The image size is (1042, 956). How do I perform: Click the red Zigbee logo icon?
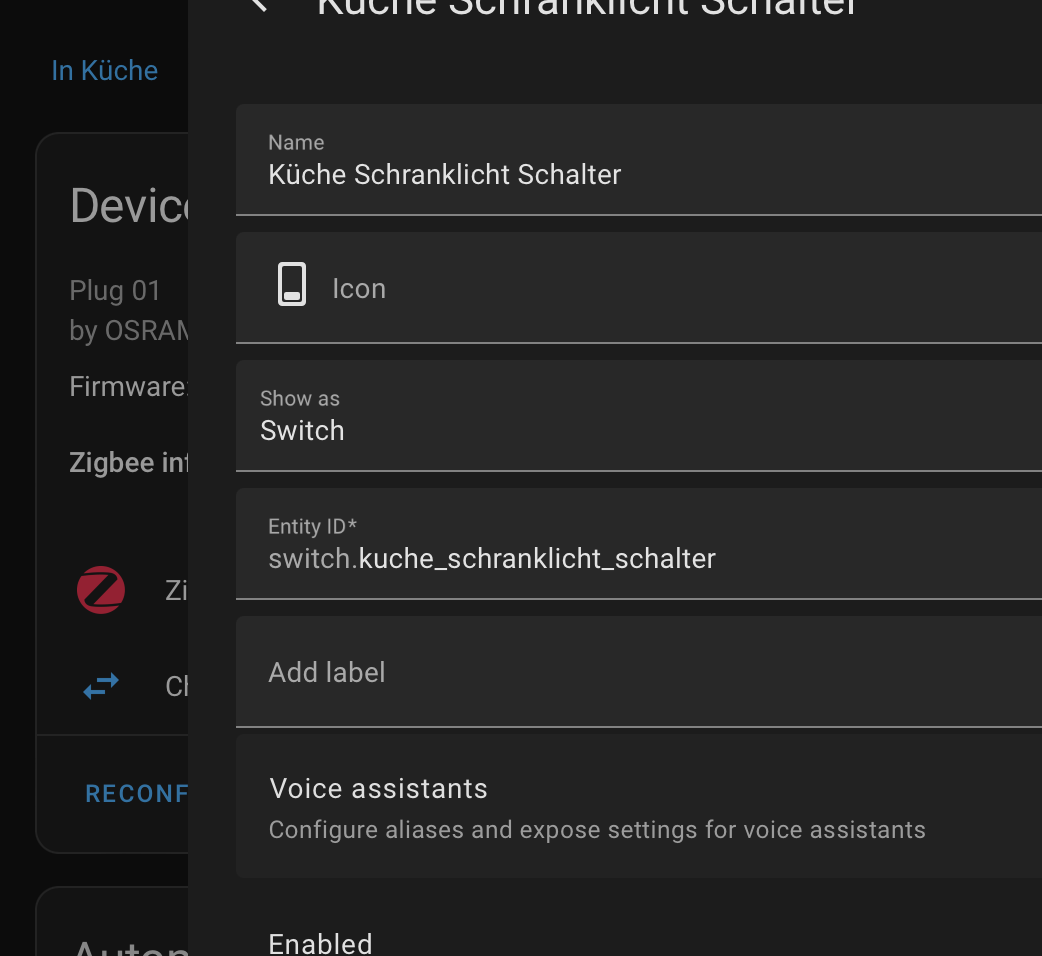click(x=100, y=590)
